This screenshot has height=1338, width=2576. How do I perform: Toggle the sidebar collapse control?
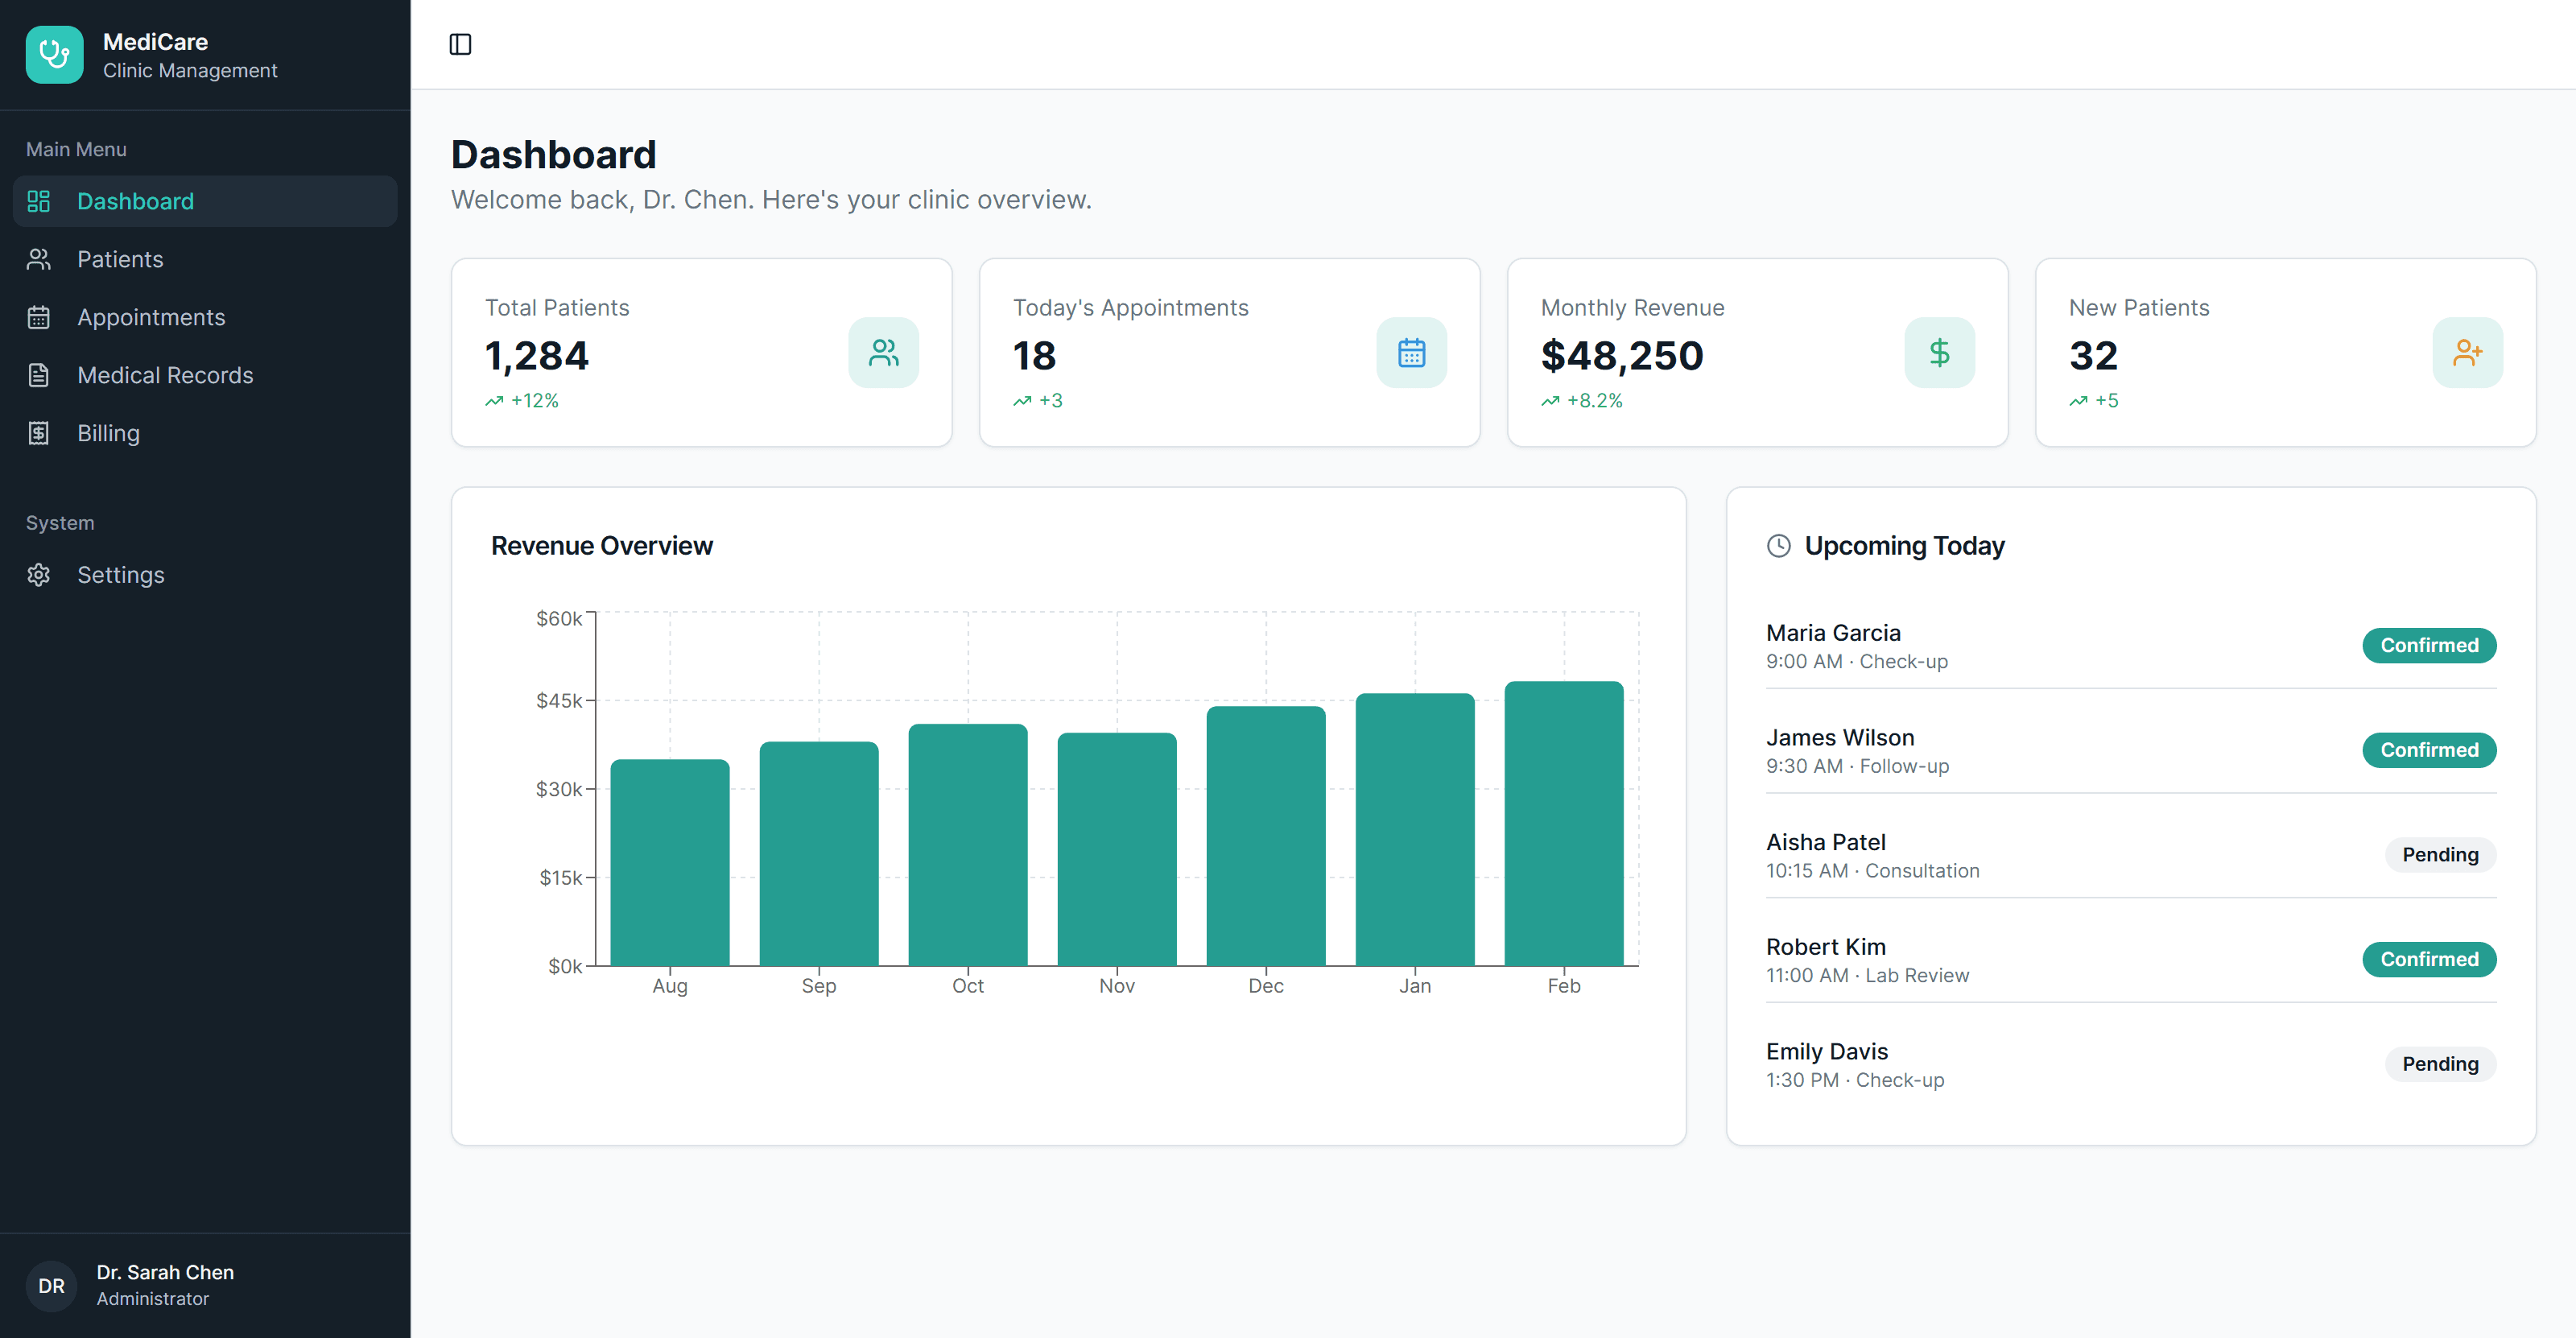click(461, 44)
